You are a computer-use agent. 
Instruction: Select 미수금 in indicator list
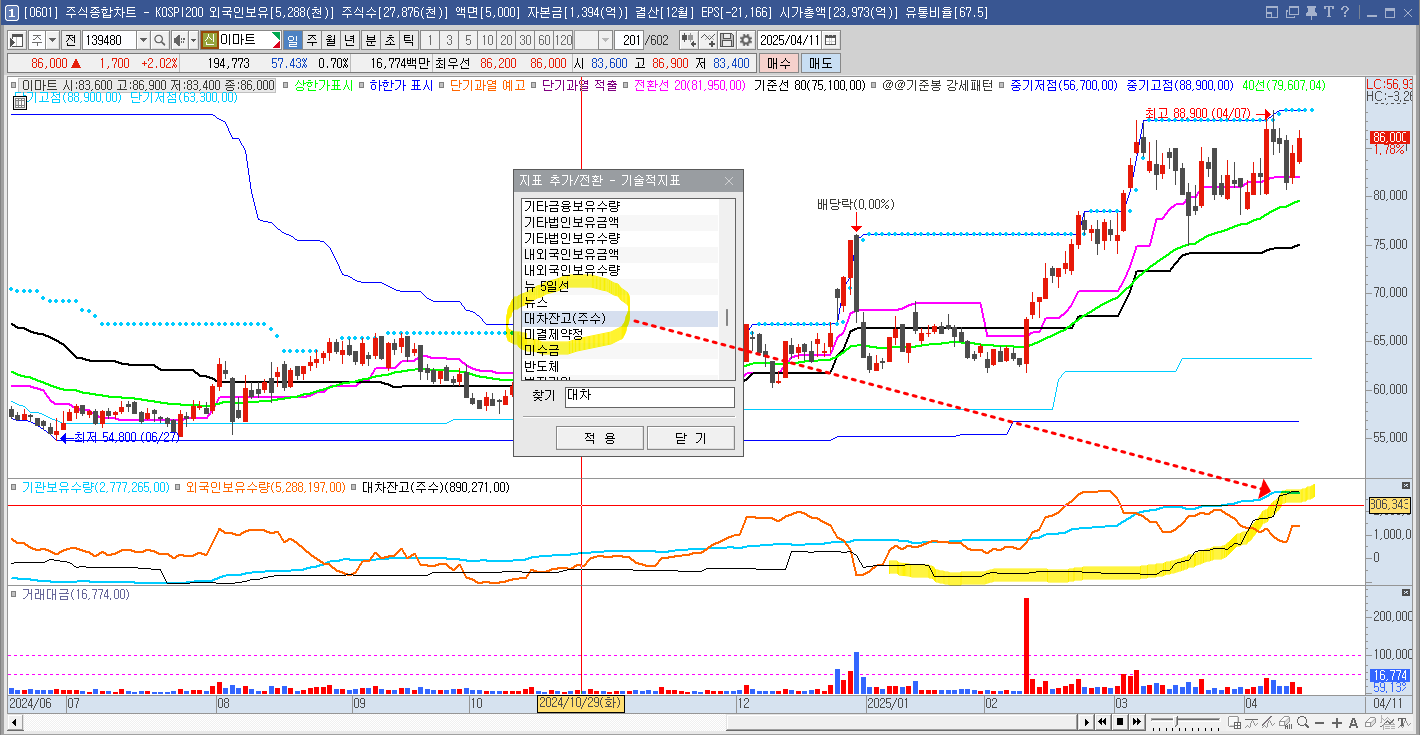coord(620,350)
